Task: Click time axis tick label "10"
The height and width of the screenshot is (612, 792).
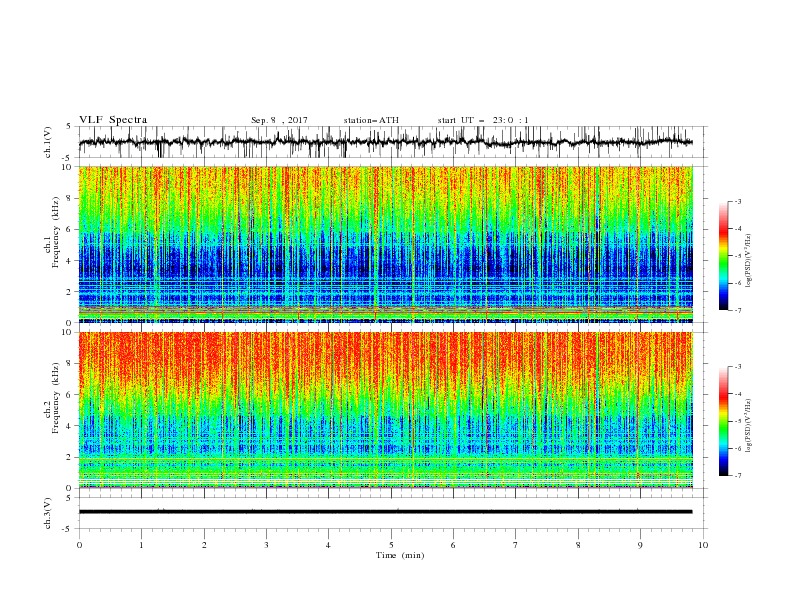Action: [703, 545]
